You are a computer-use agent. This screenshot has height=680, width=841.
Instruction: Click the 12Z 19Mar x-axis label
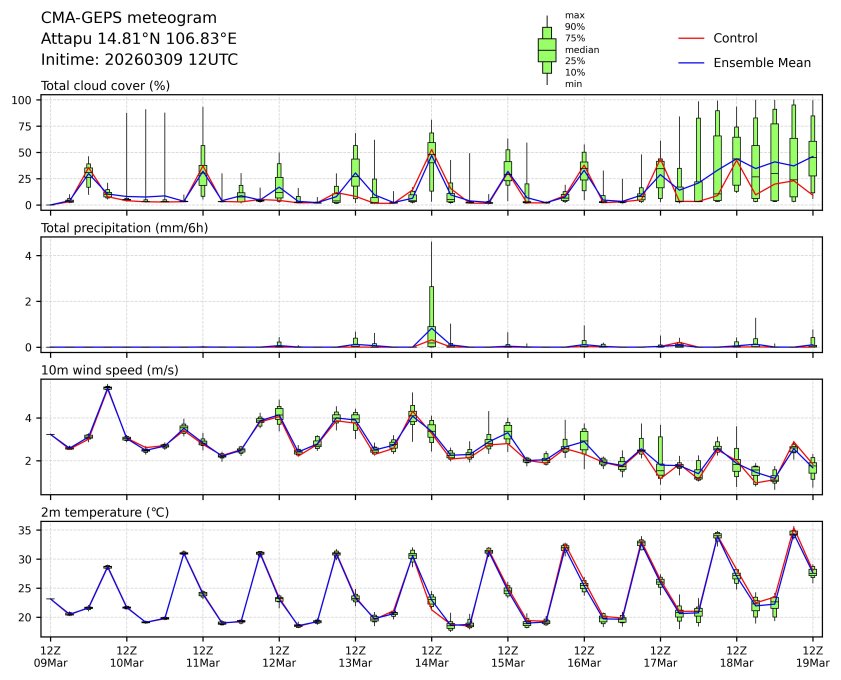click(x=812, y=656)
